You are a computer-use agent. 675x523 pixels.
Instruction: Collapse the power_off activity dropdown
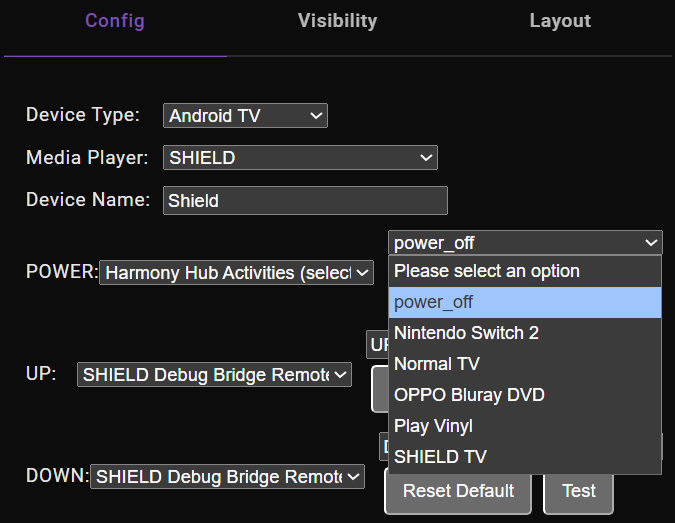(525, 243)
